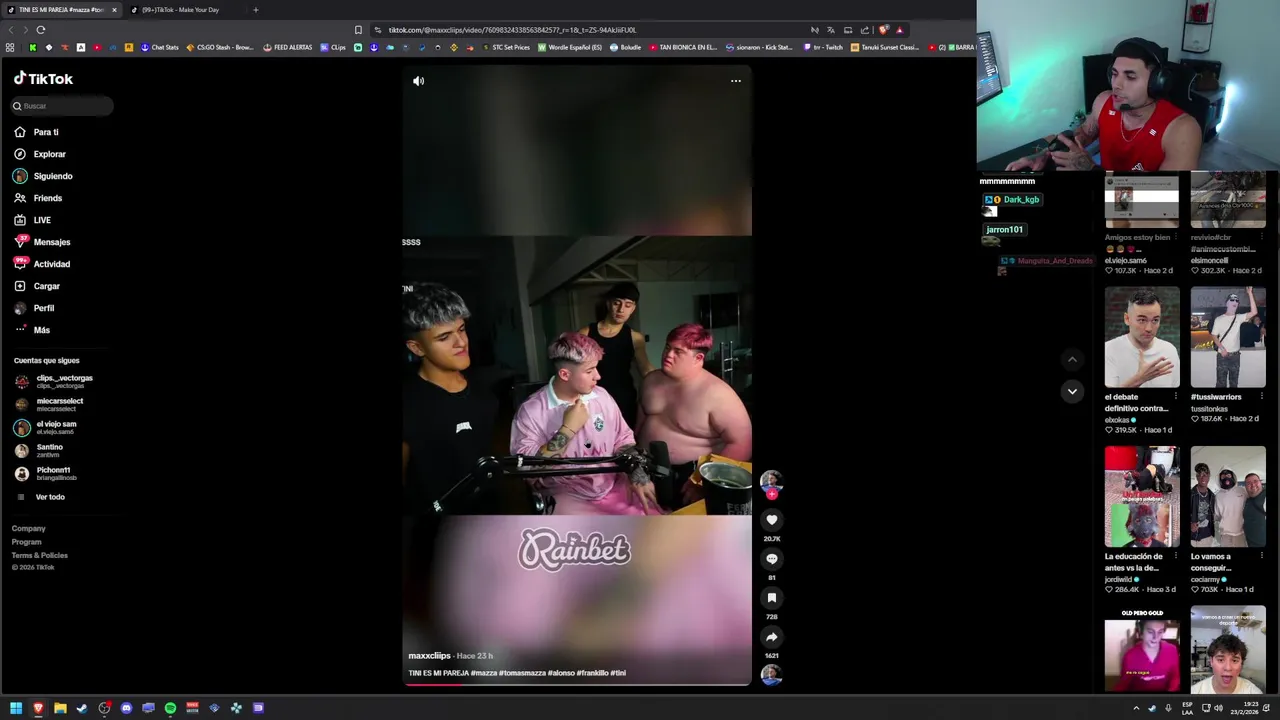The width and height of the screenshot is (1280, 720).
Task: Go to previous video arrow
Action: (x=1072, y=360)
